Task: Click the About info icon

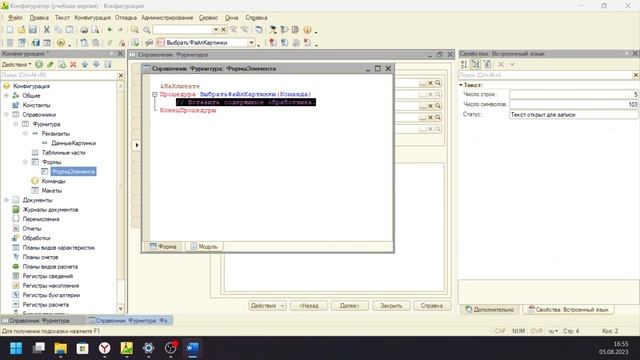Action: click(307, 30)
